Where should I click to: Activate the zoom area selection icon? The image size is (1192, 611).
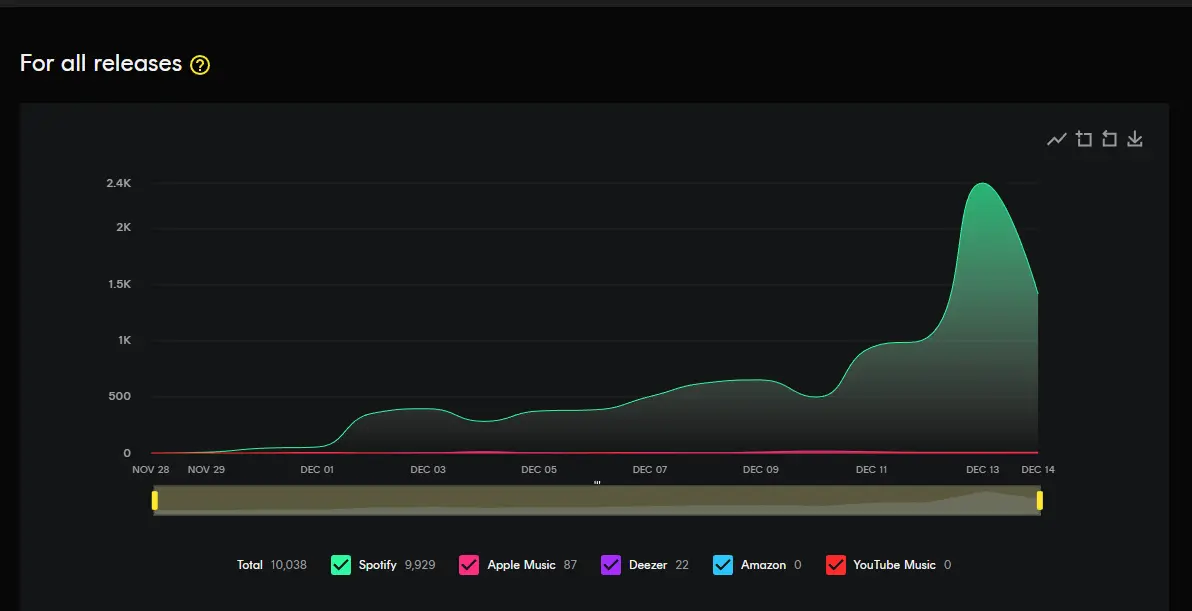[1083, 139]
